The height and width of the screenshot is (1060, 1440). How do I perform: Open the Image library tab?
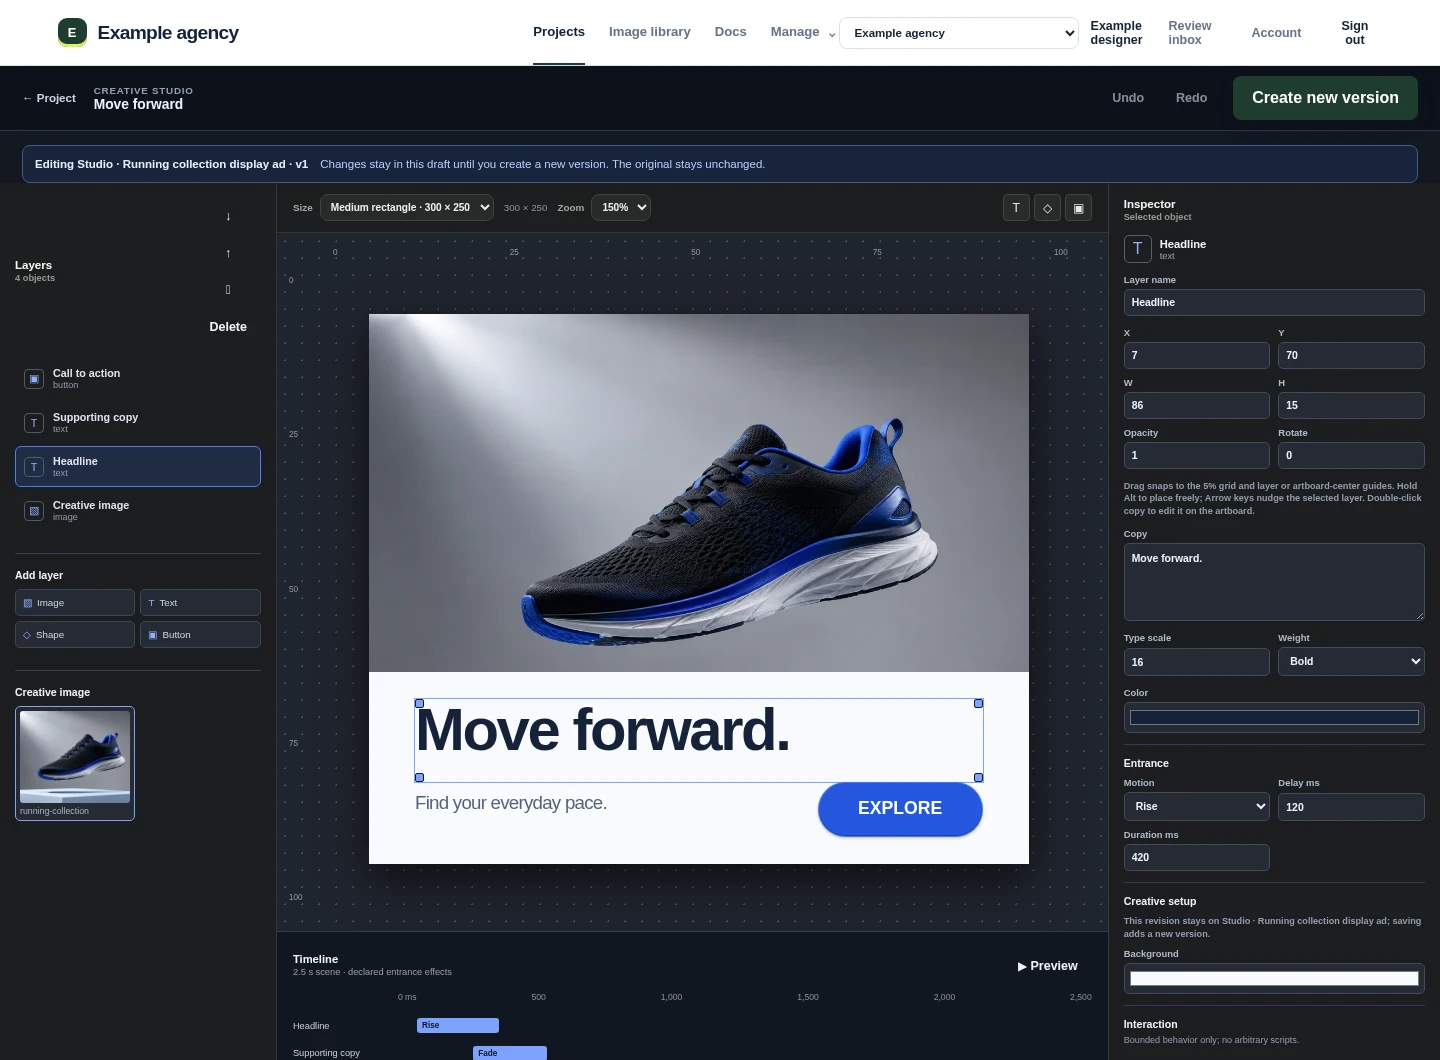click(x=650, y=32)
